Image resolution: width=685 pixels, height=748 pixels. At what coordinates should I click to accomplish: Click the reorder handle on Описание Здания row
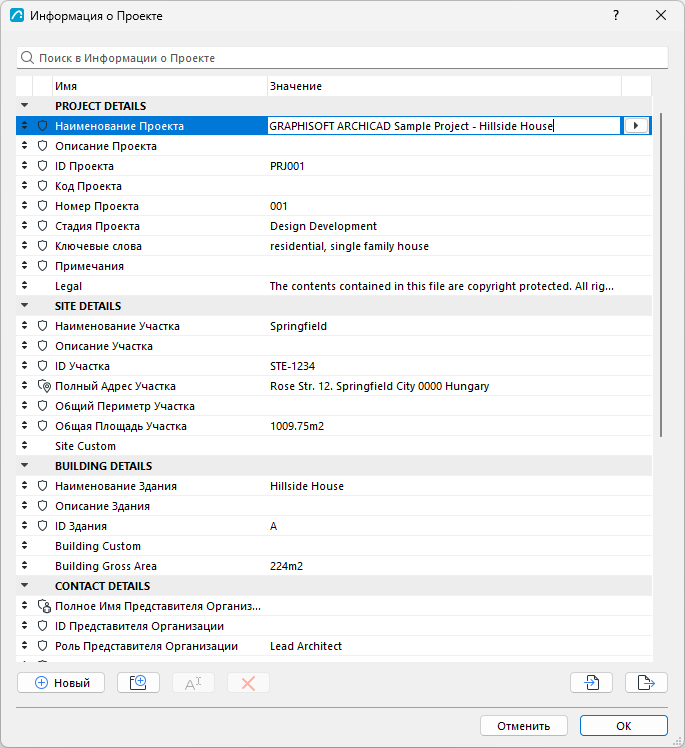24,506
